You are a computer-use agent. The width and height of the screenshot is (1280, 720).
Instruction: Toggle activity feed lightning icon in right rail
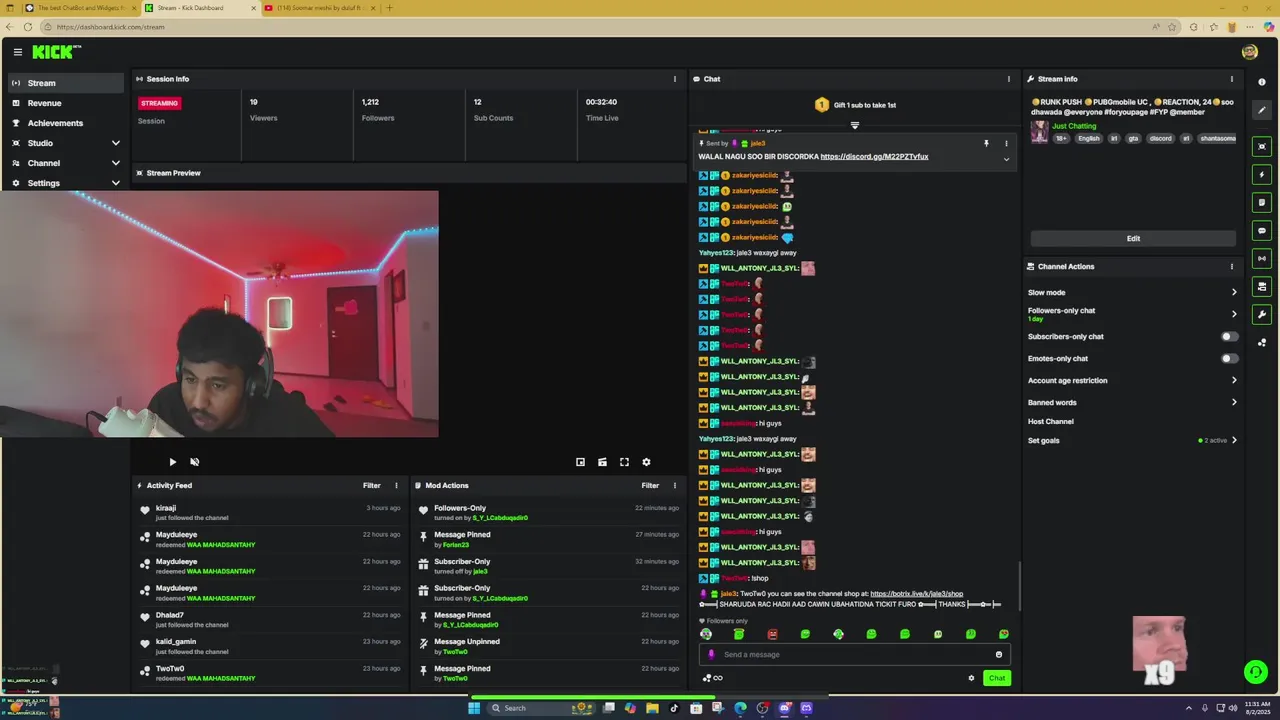coord(1262,175)
